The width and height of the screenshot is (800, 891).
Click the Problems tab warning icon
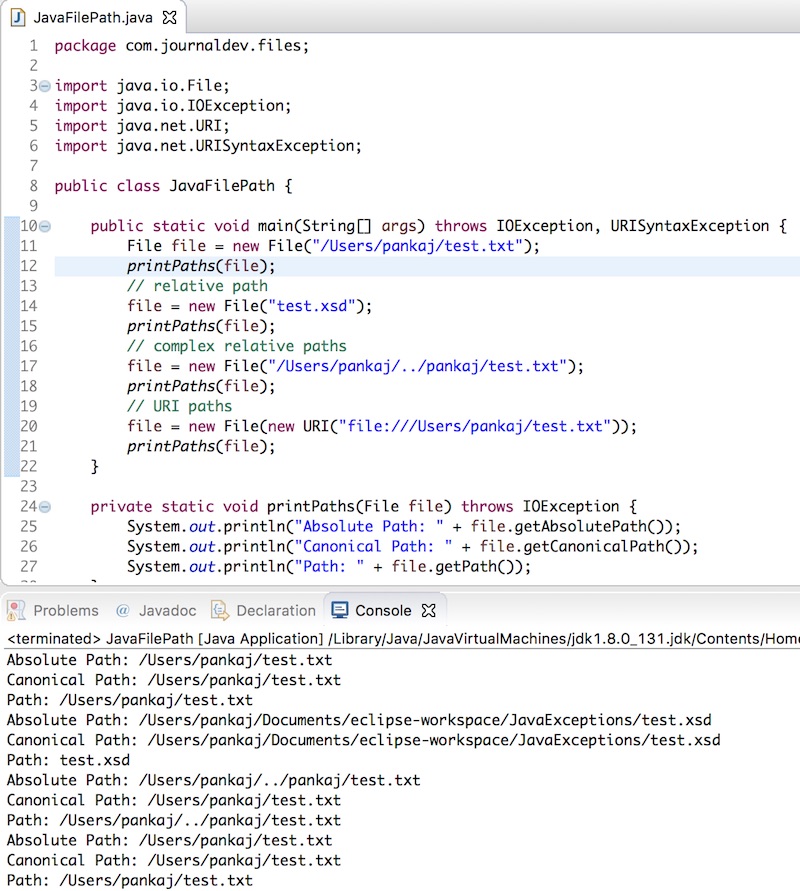tap(16, 610)
